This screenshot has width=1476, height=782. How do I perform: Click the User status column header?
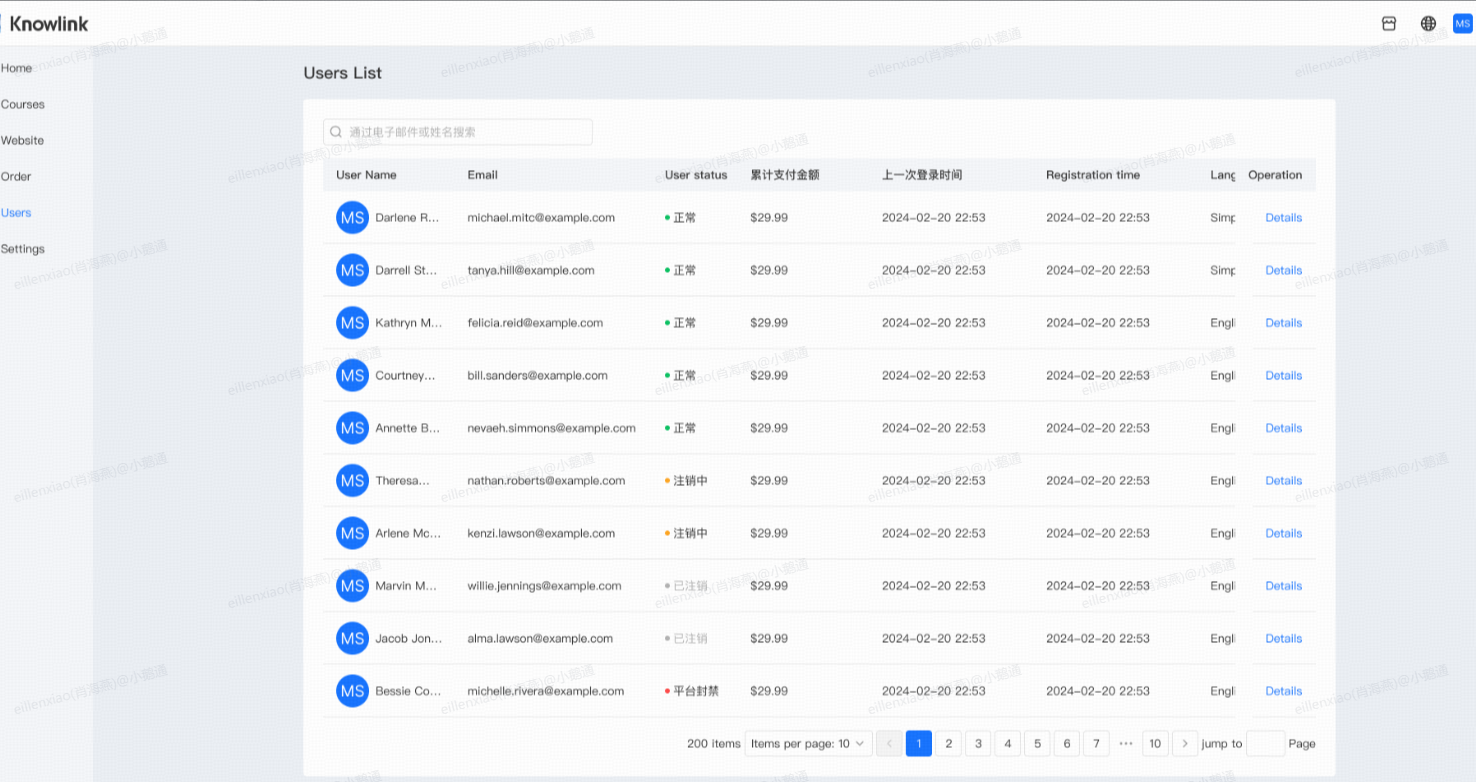pyautogui.click(x=696, y=175)
